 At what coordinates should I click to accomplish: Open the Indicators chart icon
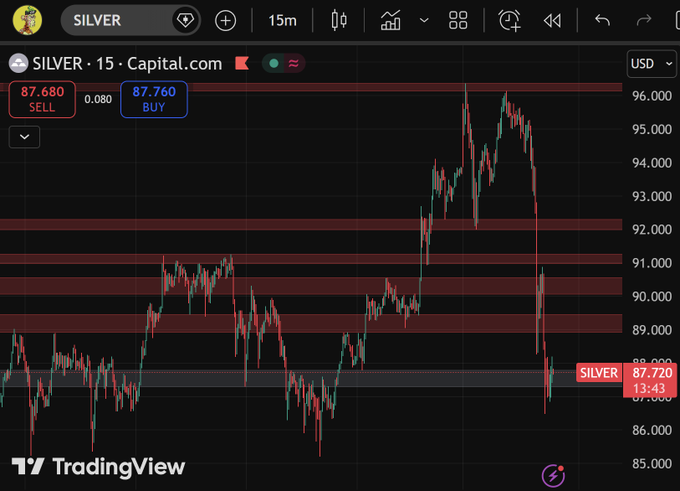[x=391, y=20]
